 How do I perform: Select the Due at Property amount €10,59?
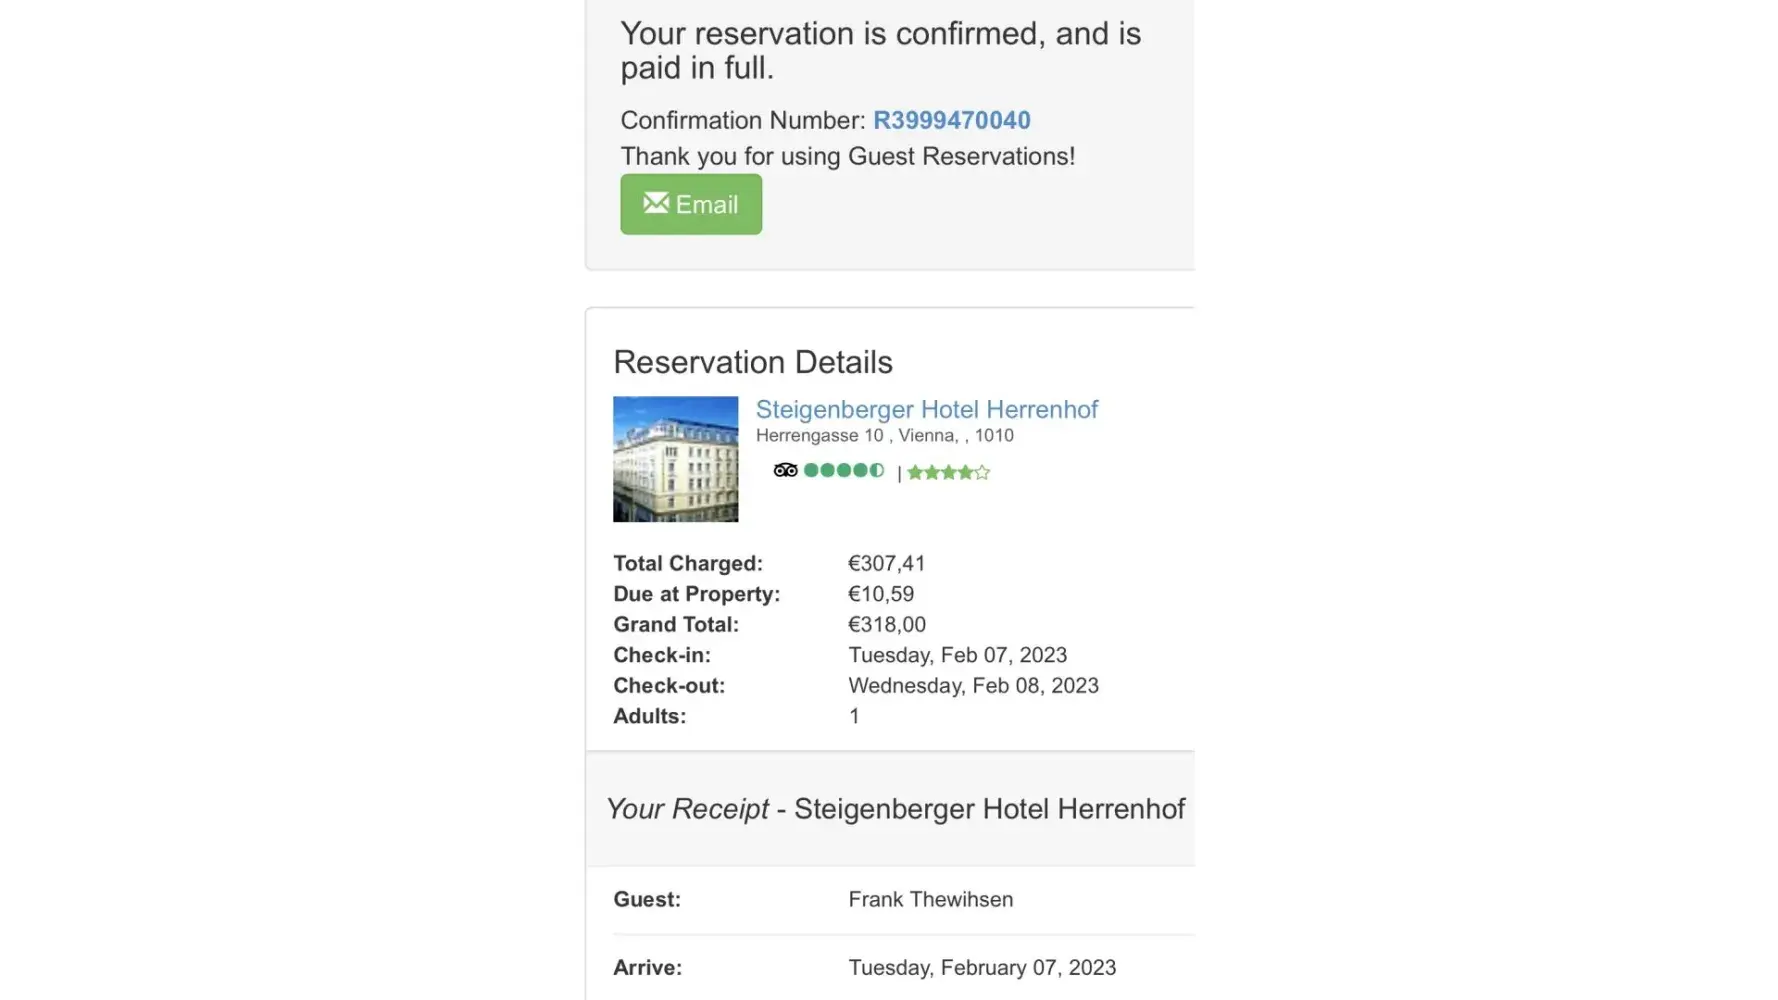(x=880, y=594)
